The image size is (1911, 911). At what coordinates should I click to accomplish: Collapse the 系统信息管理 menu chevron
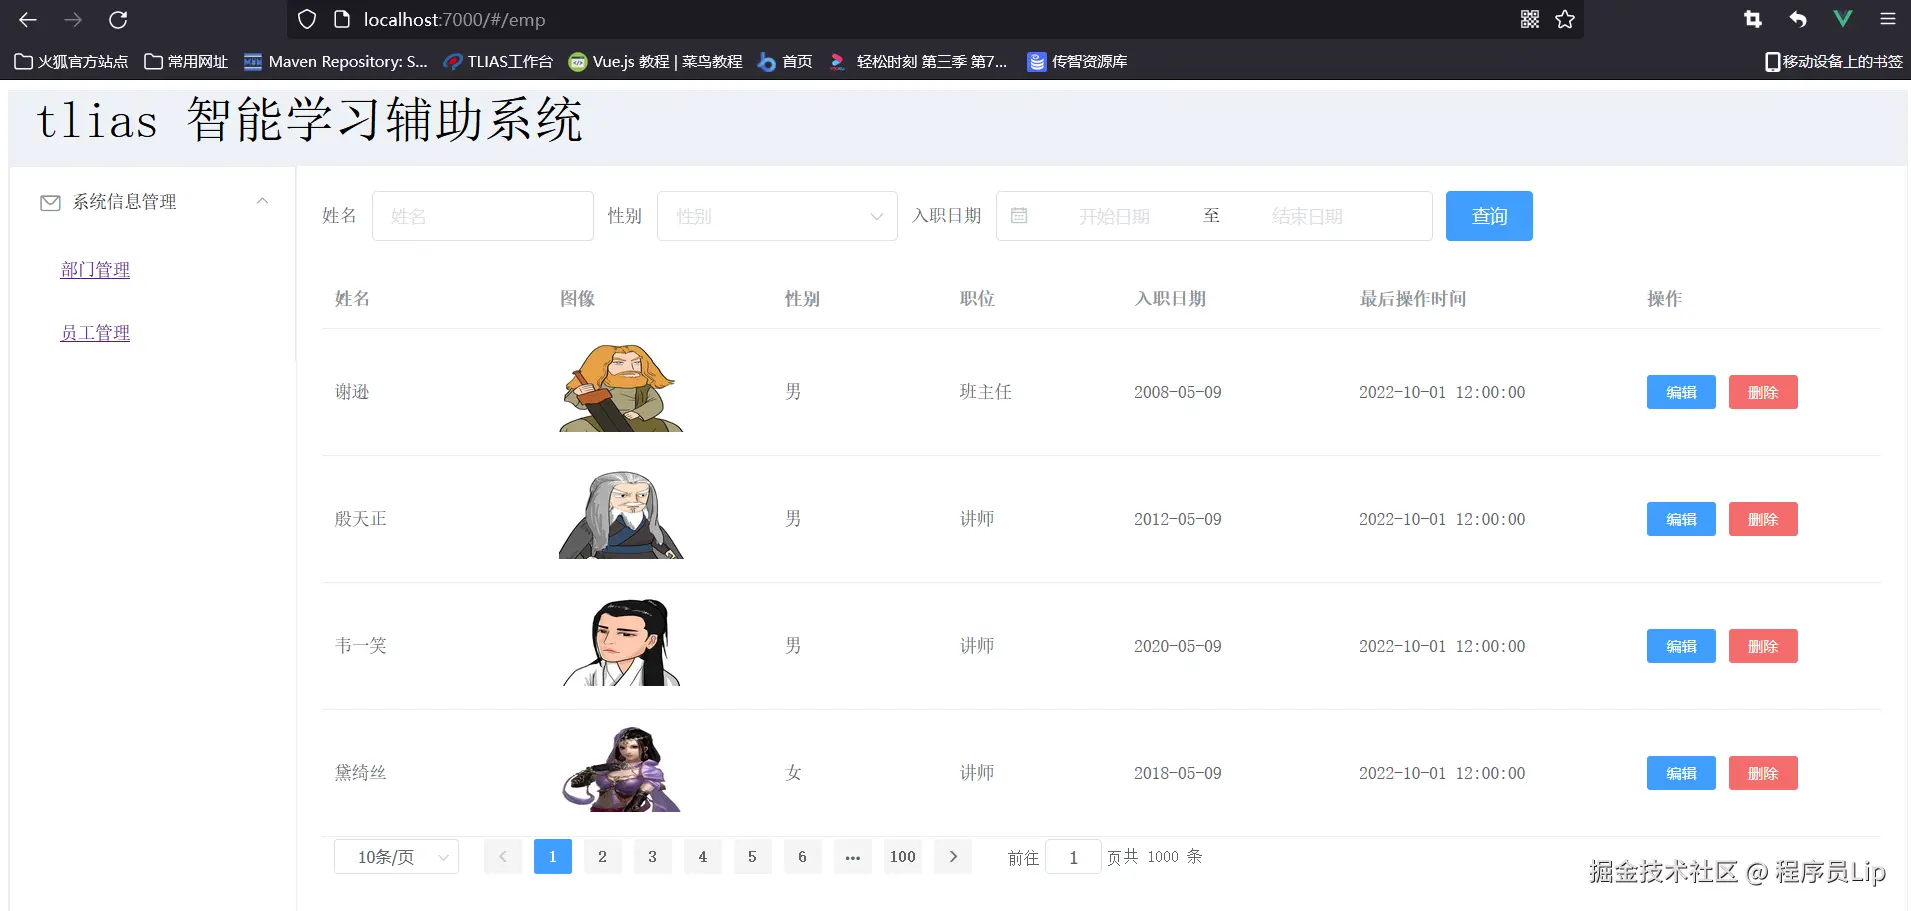(x=262, y=201)
